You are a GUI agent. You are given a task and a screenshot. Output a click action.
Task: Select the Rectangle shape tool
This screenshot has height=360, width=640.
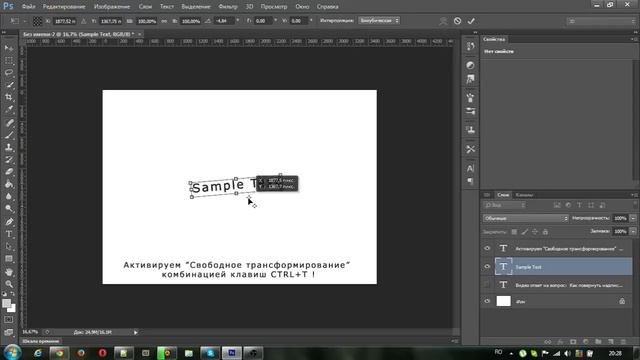tap(9, 259)
